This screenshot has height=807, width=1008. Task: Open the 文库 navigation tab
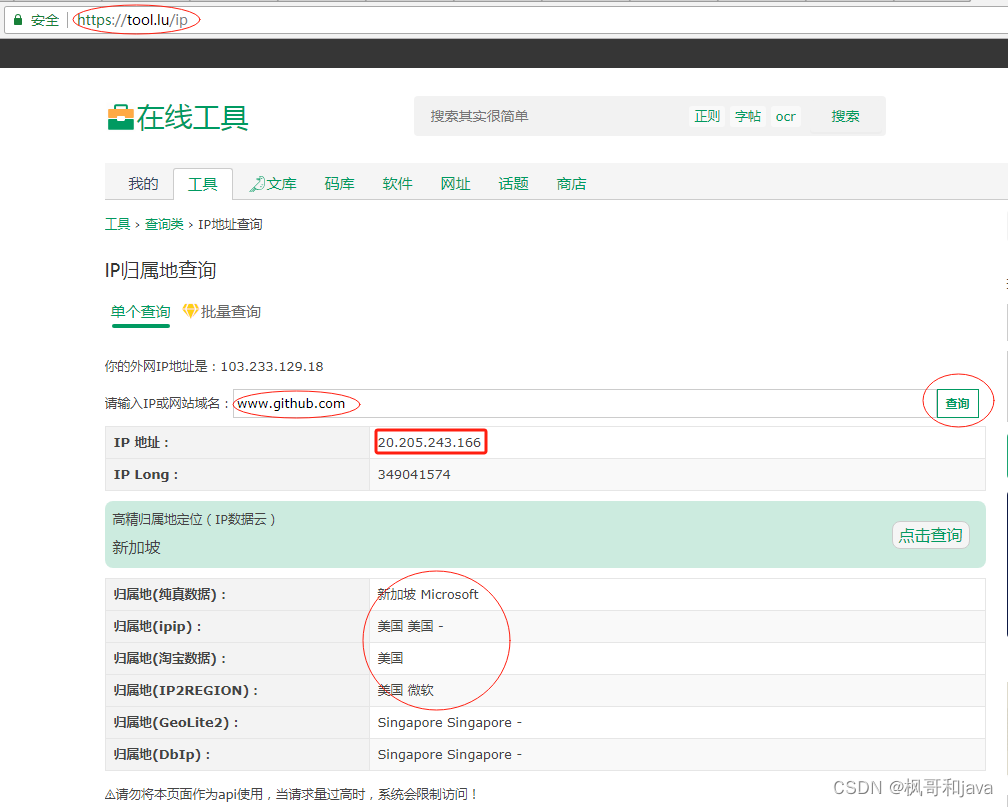282,184
